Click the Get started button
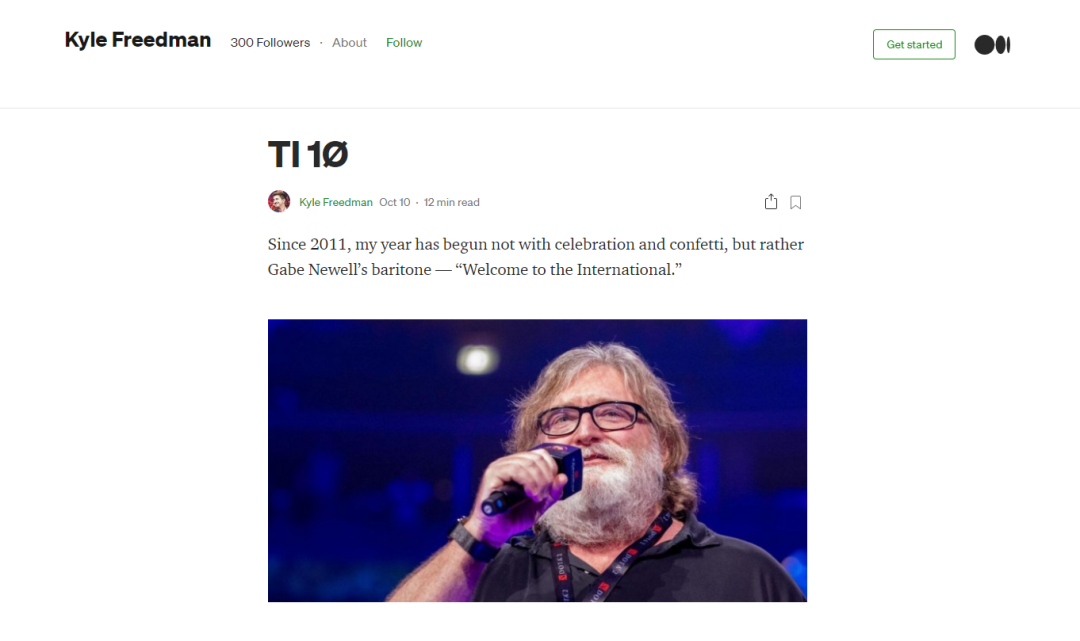The width and height of the screenshot is (1080, 641). pyautogui.click(x=914, y=44)
